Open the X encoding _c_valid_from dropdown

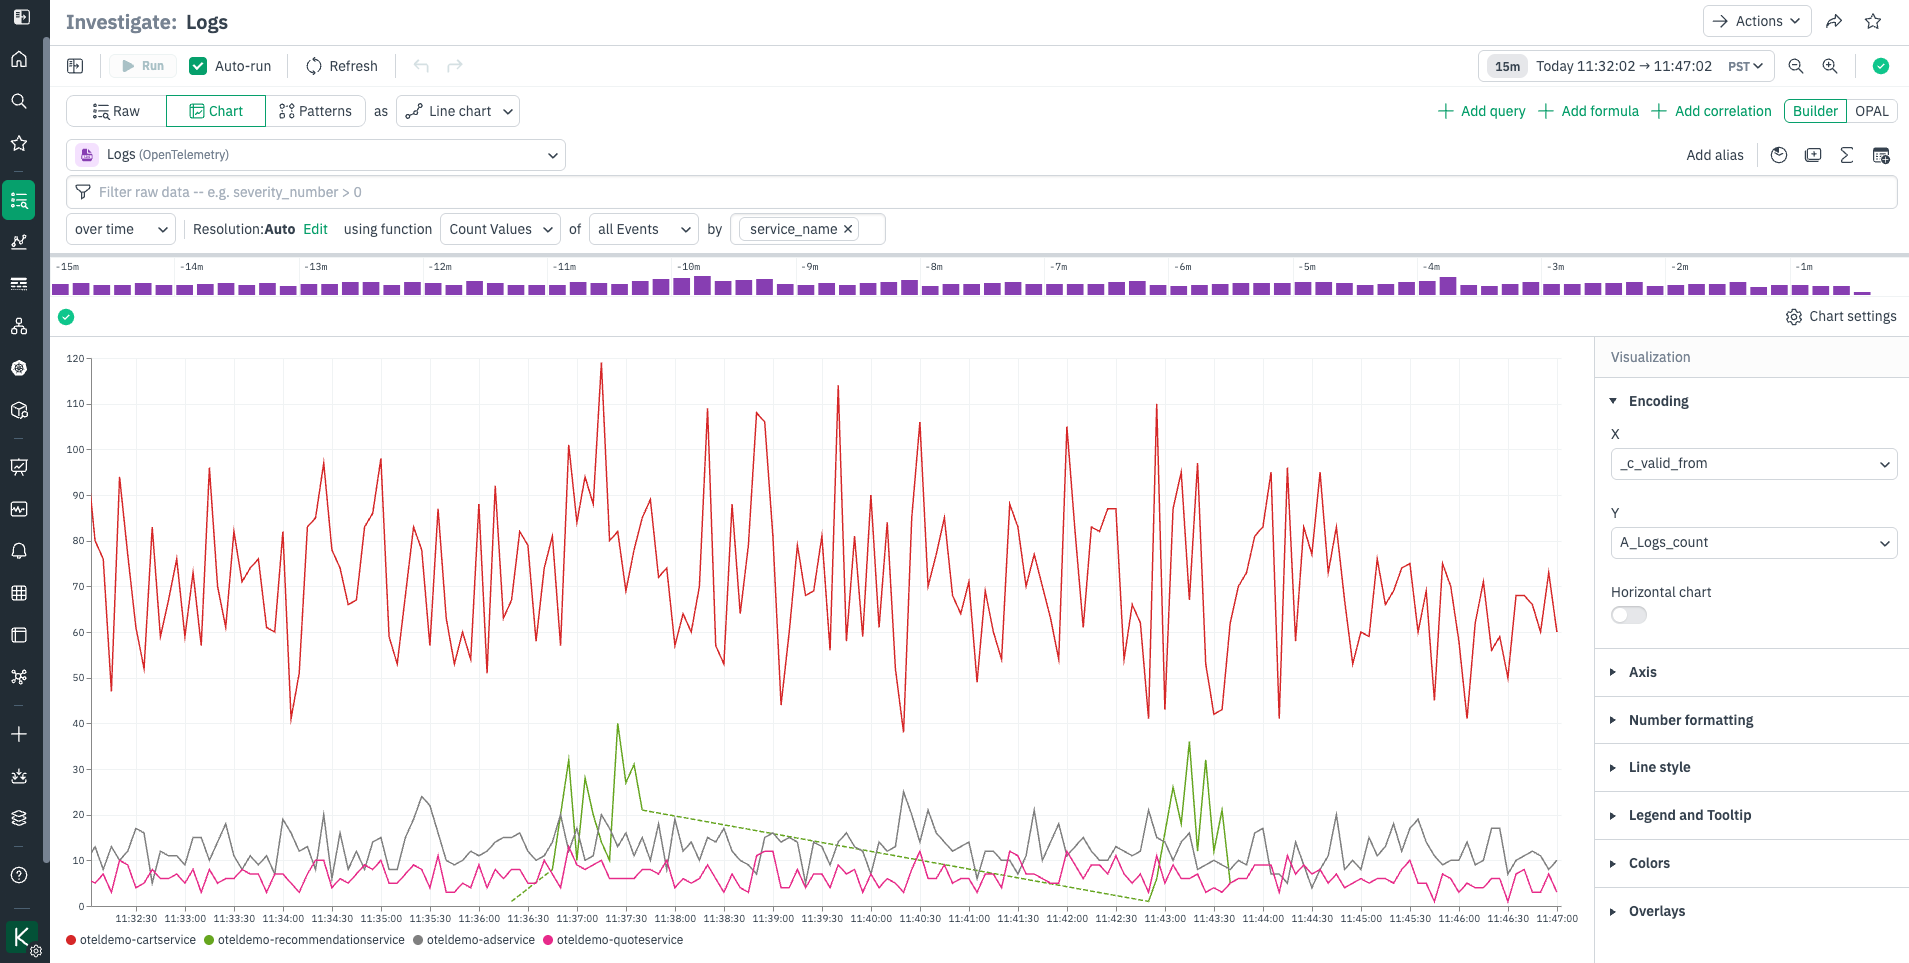[x=1754, y=464]
